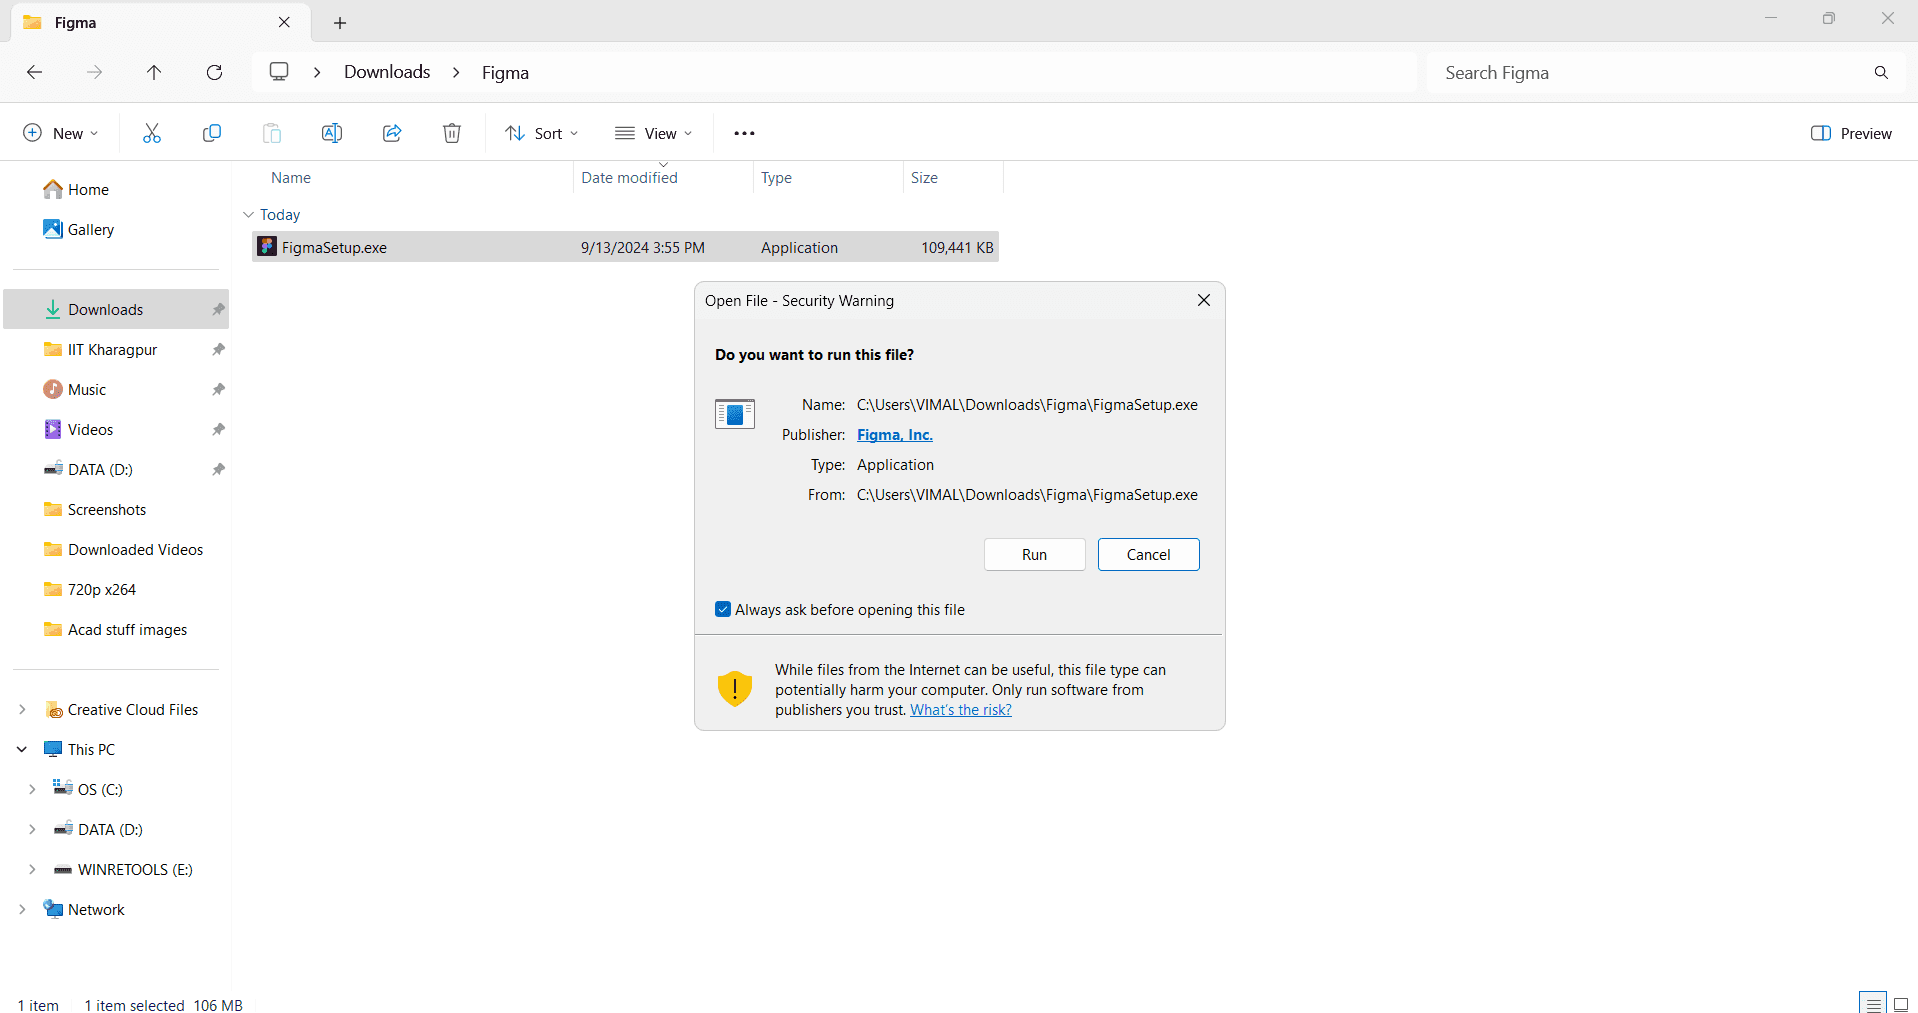1918x1013 pixels.
Task: Click the Rename icon in the toolbar
Action: [331, 132]
